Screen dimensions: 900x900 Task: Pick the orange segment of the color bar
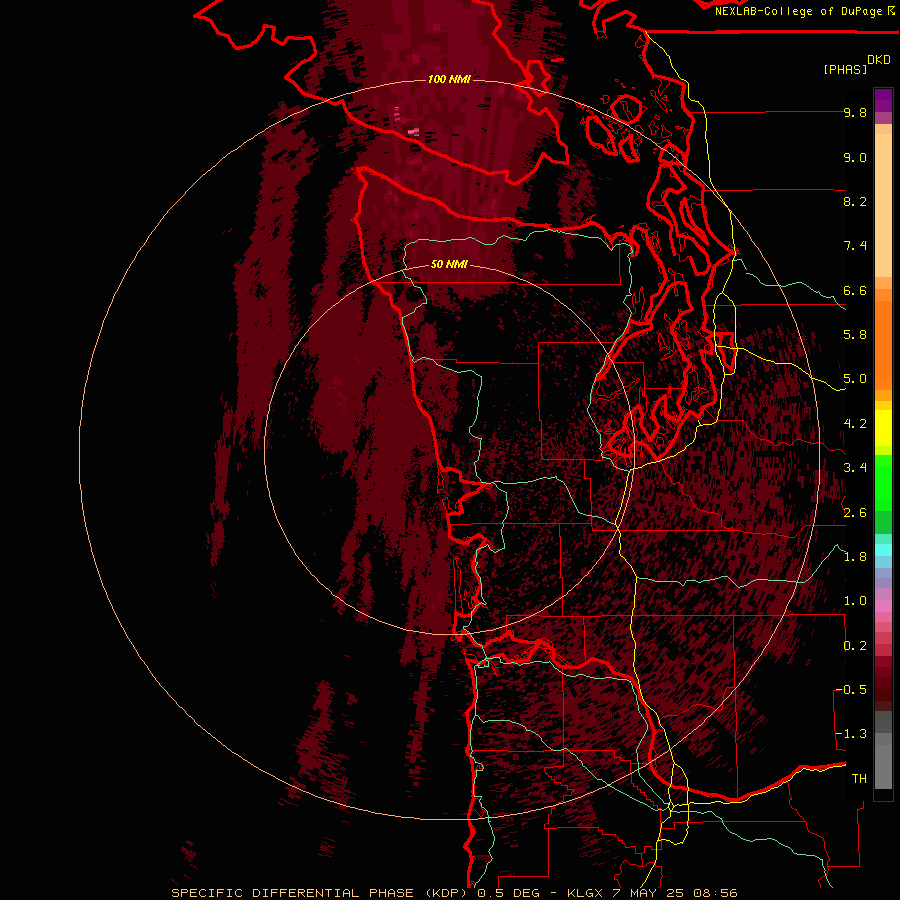[883, 344]
